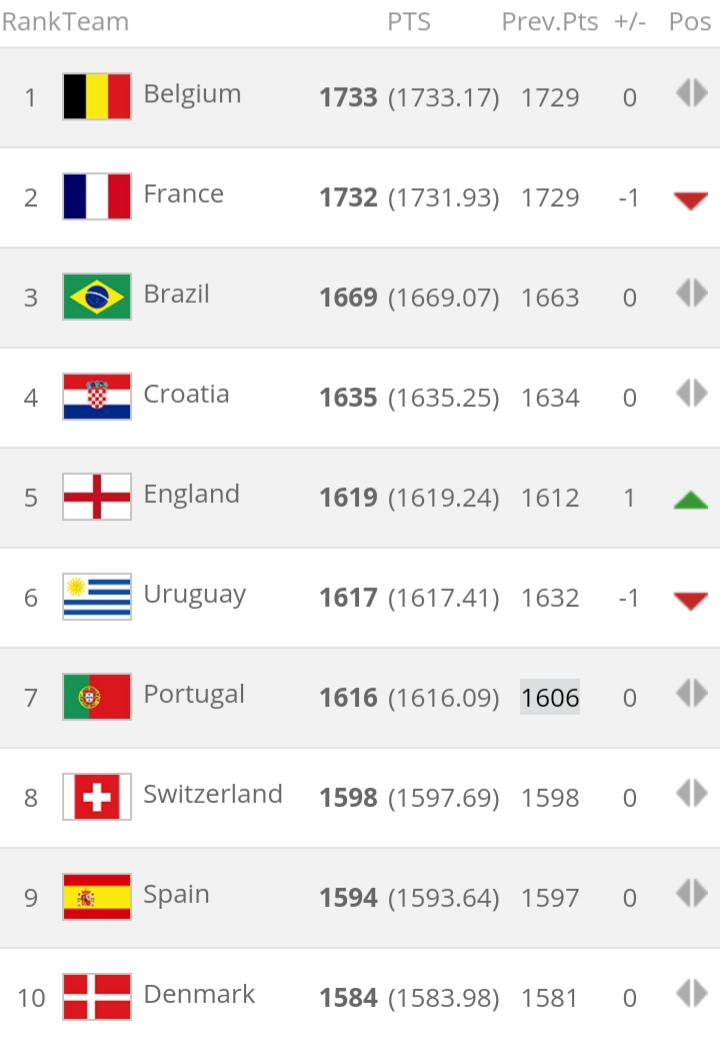Click Belgium's unchanged position indicator

point(692,93)
